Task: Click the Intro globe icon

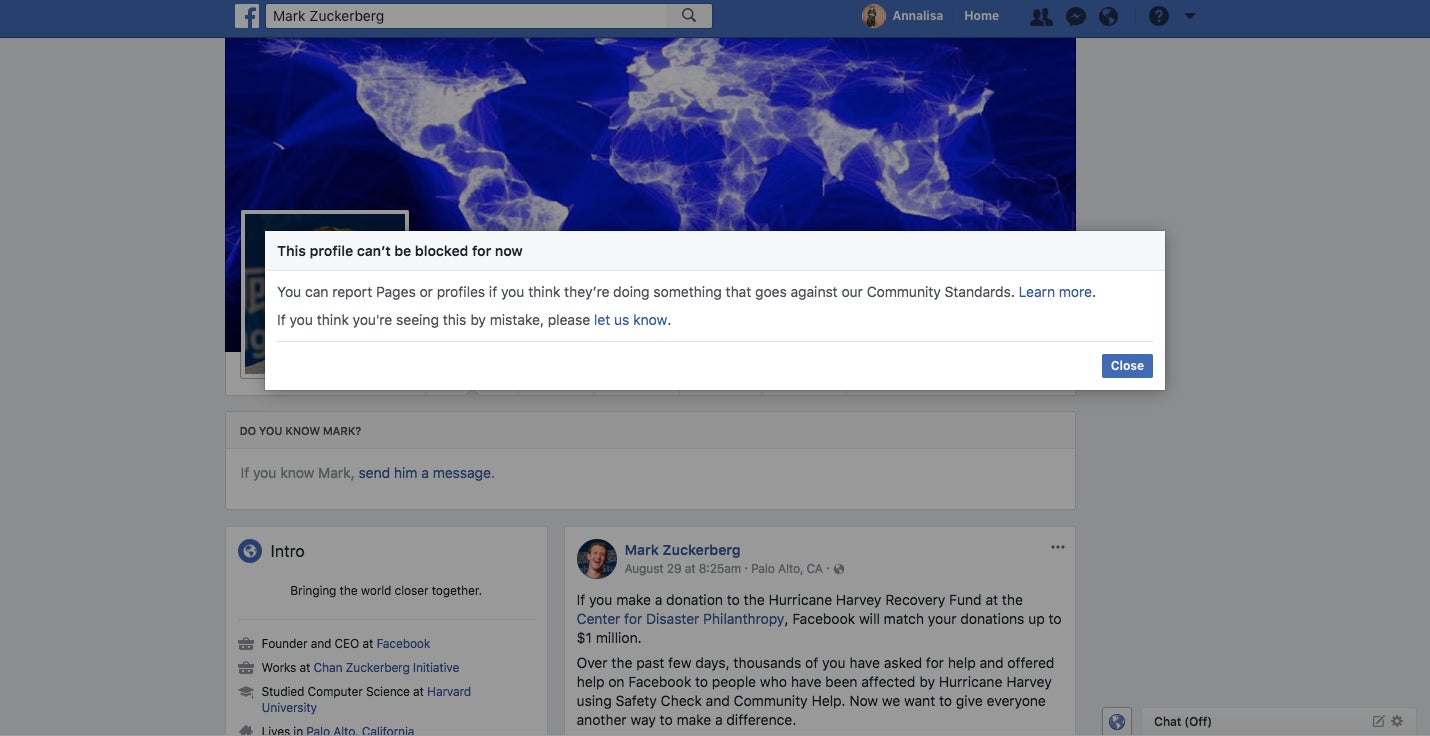Action: pyautogui.click(x=250, y=551)
